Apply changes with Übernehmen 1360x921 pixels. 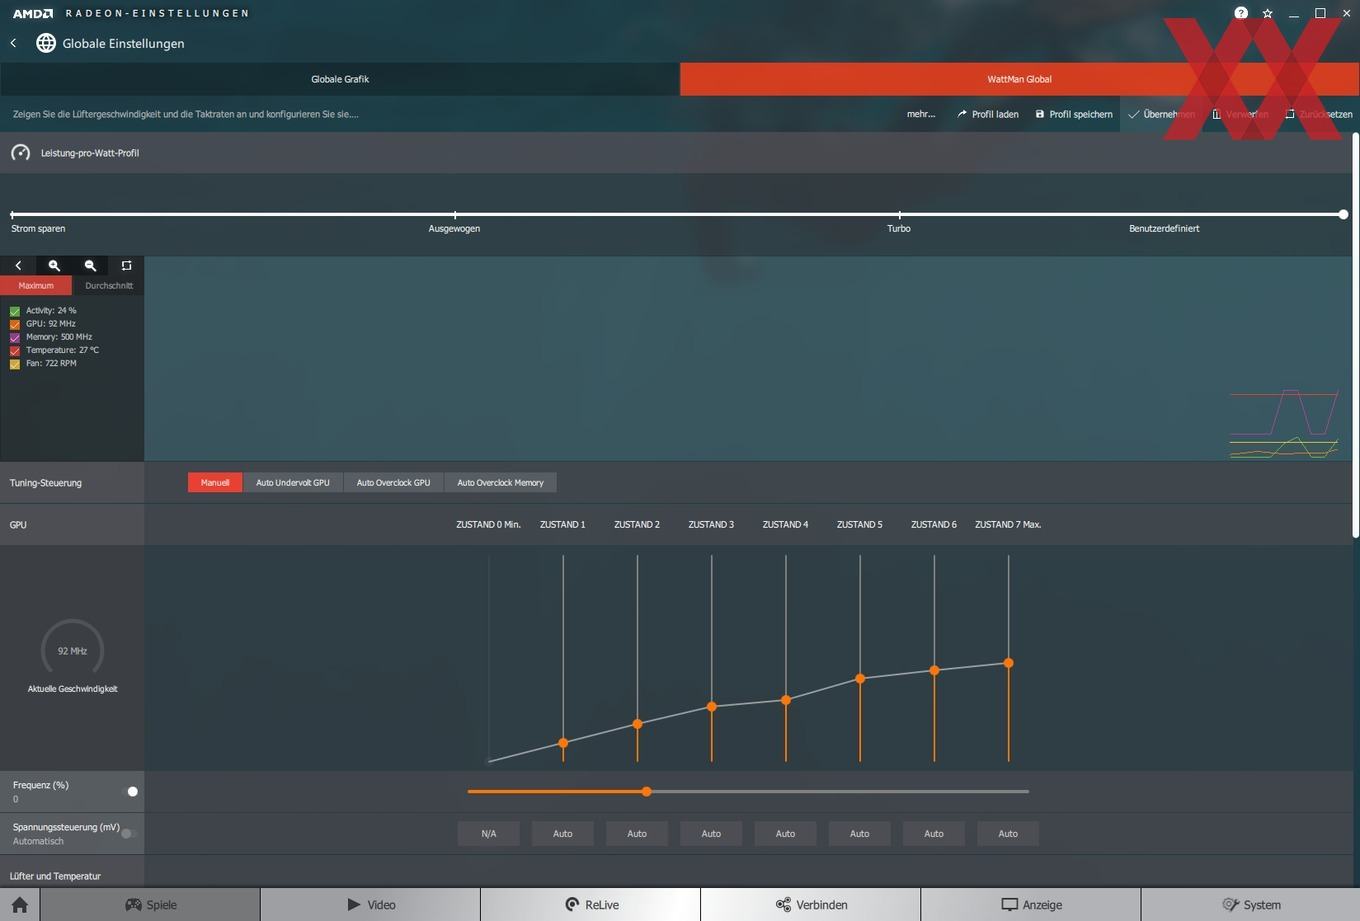1161,114
